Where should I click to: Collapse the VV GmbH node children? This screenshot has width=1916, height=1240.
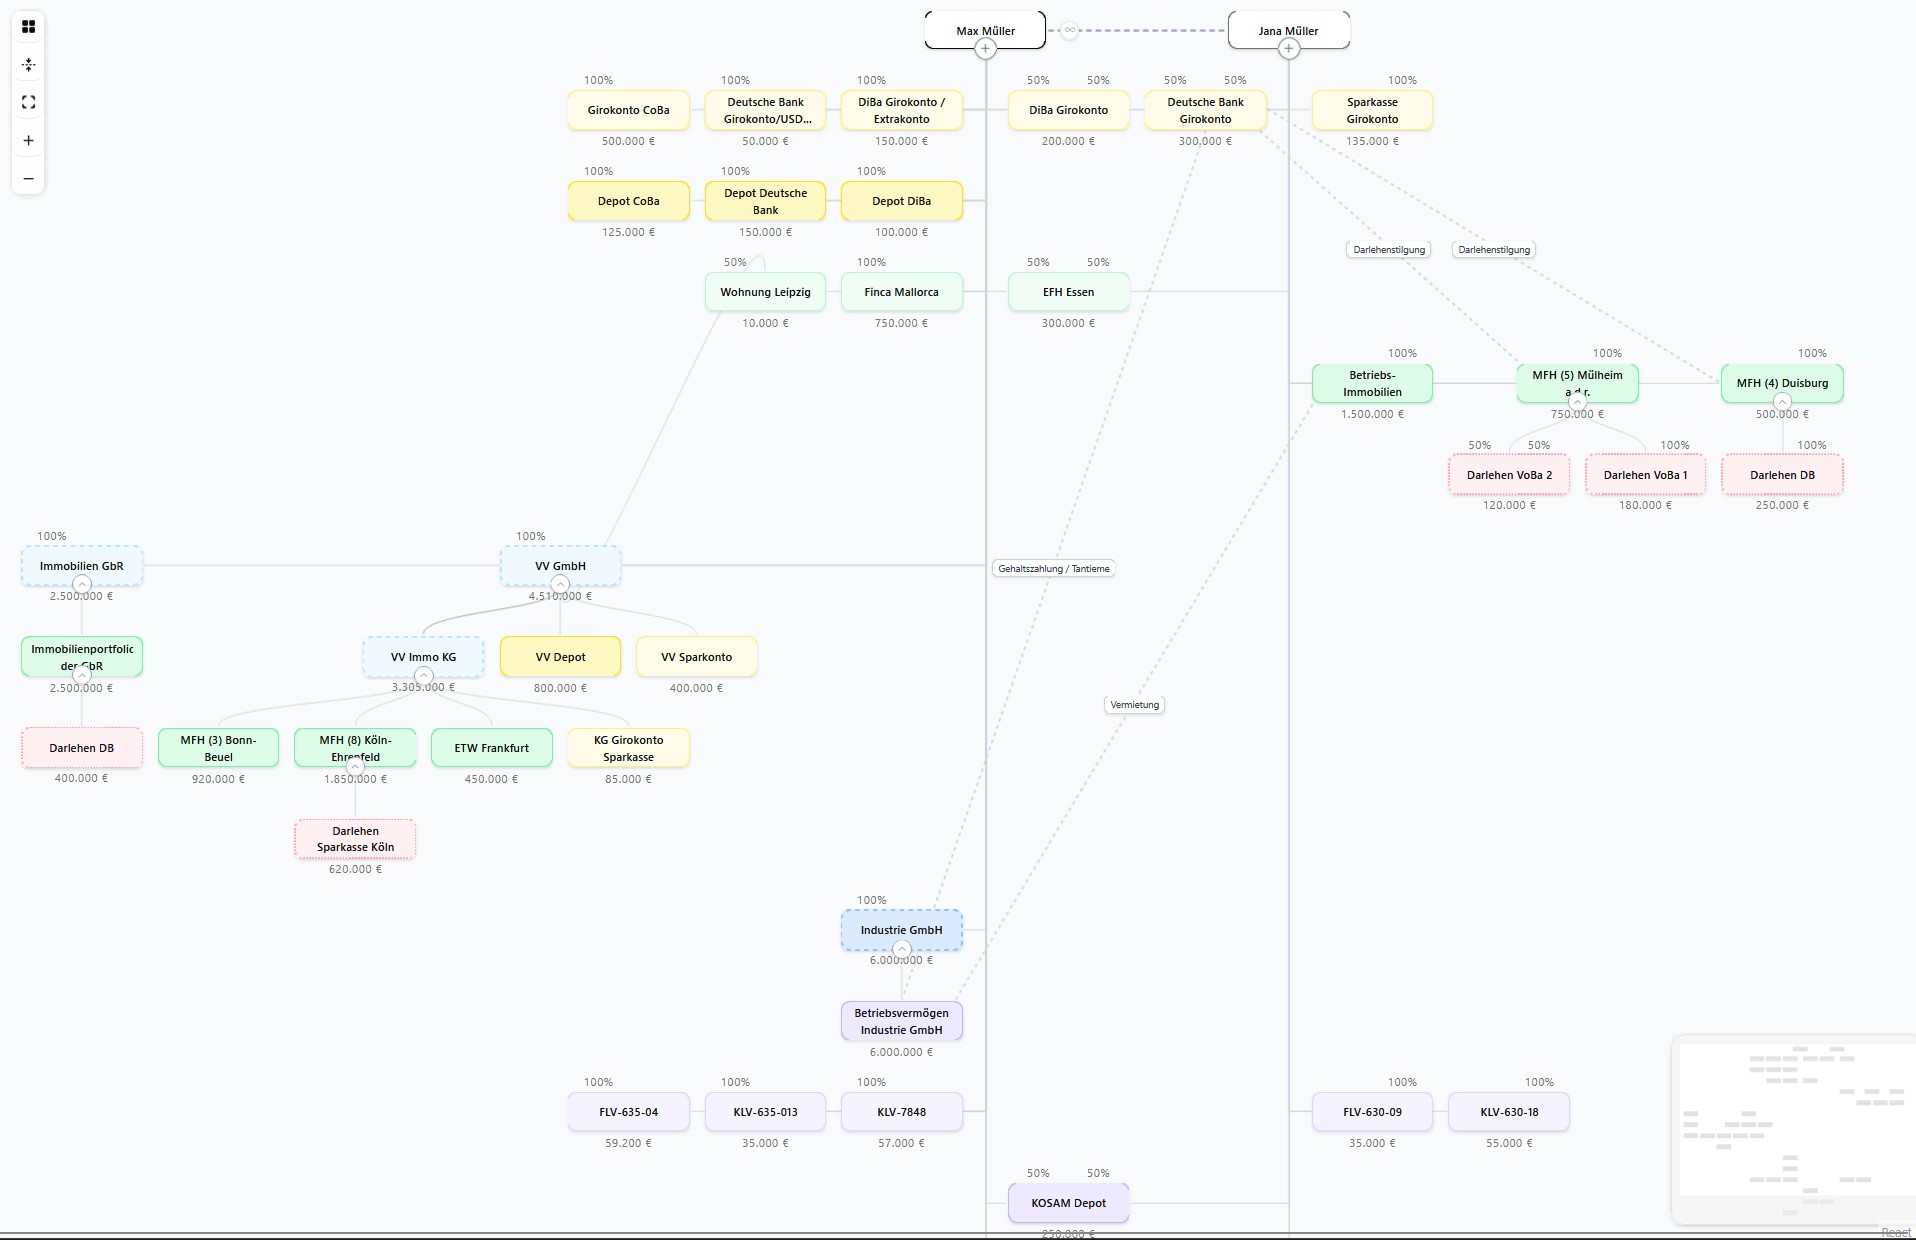pos(560,584)
